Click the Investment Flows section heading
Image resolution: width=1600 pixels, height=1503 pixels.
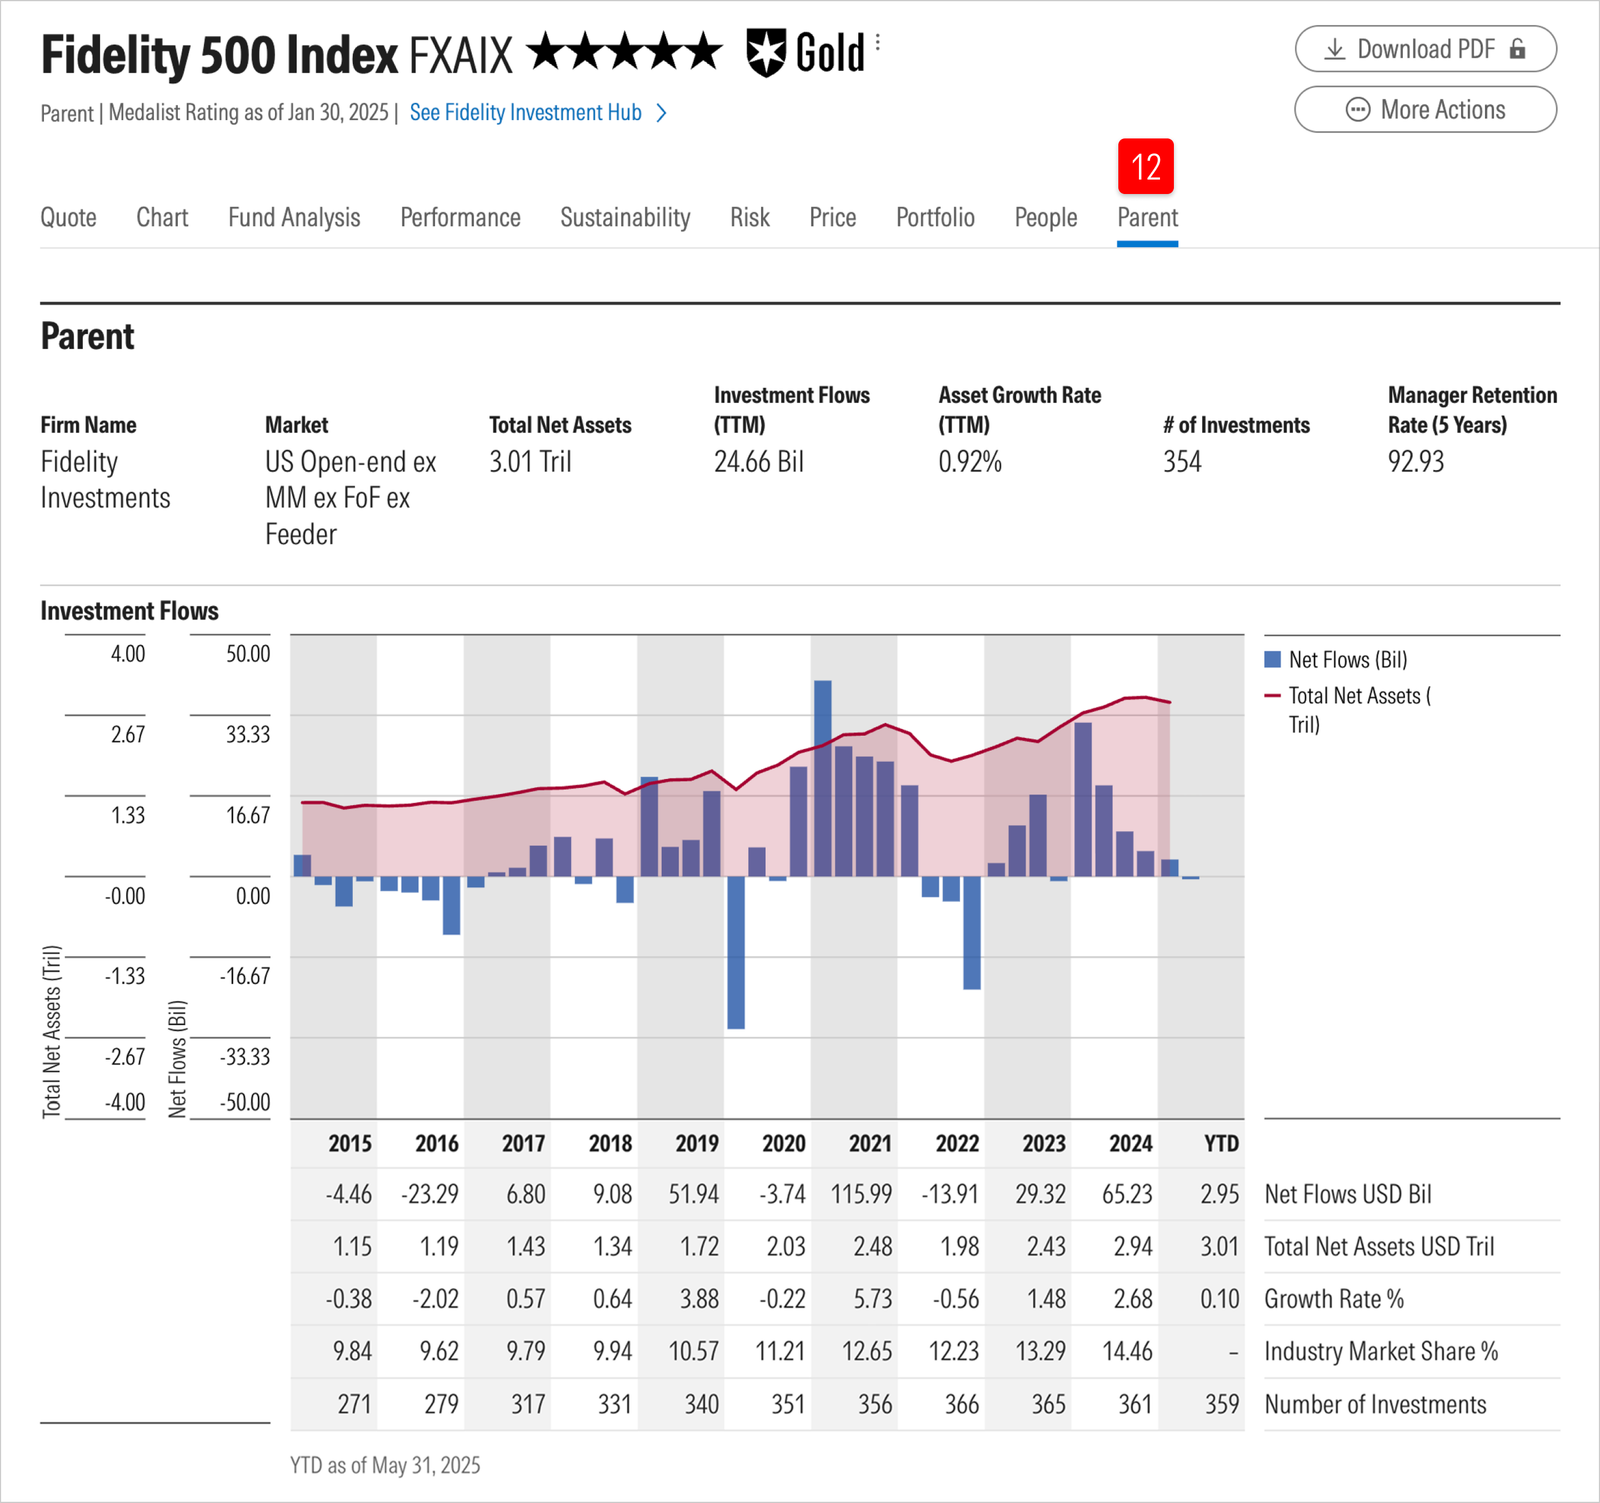tap(129, 611)
